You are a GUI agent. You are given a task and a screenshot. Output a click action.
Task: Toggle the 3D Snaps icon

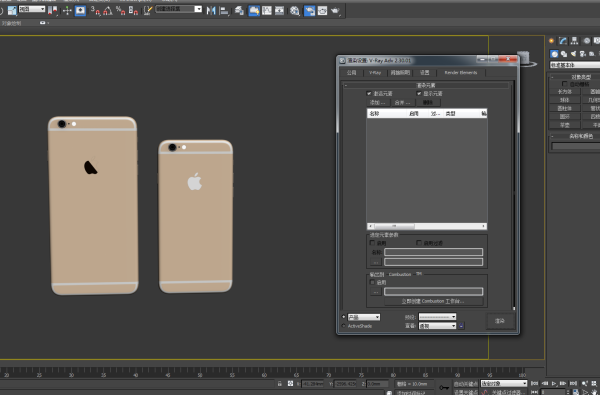pyautogui.click(x=95, y=11)
